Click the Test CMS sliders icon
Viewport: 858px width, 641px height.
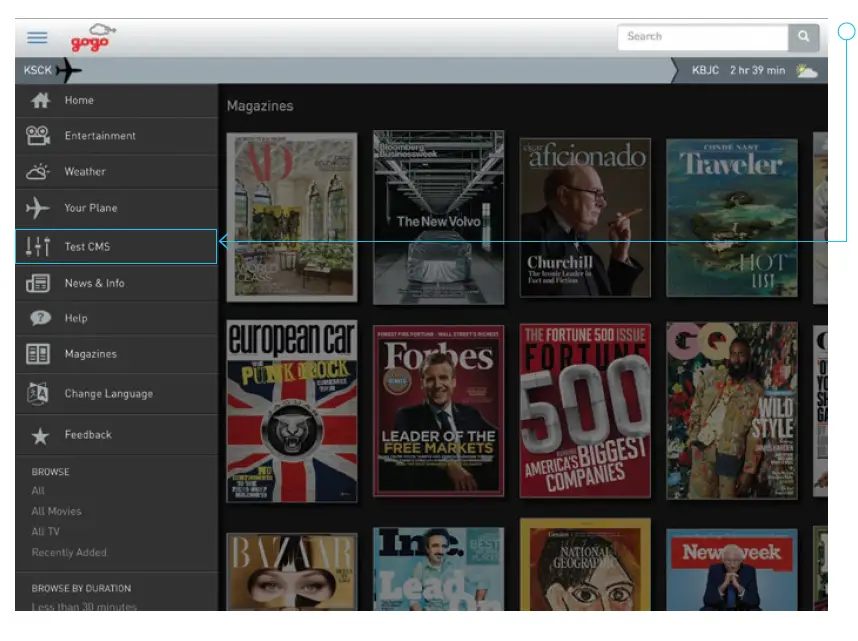[38, 247]
